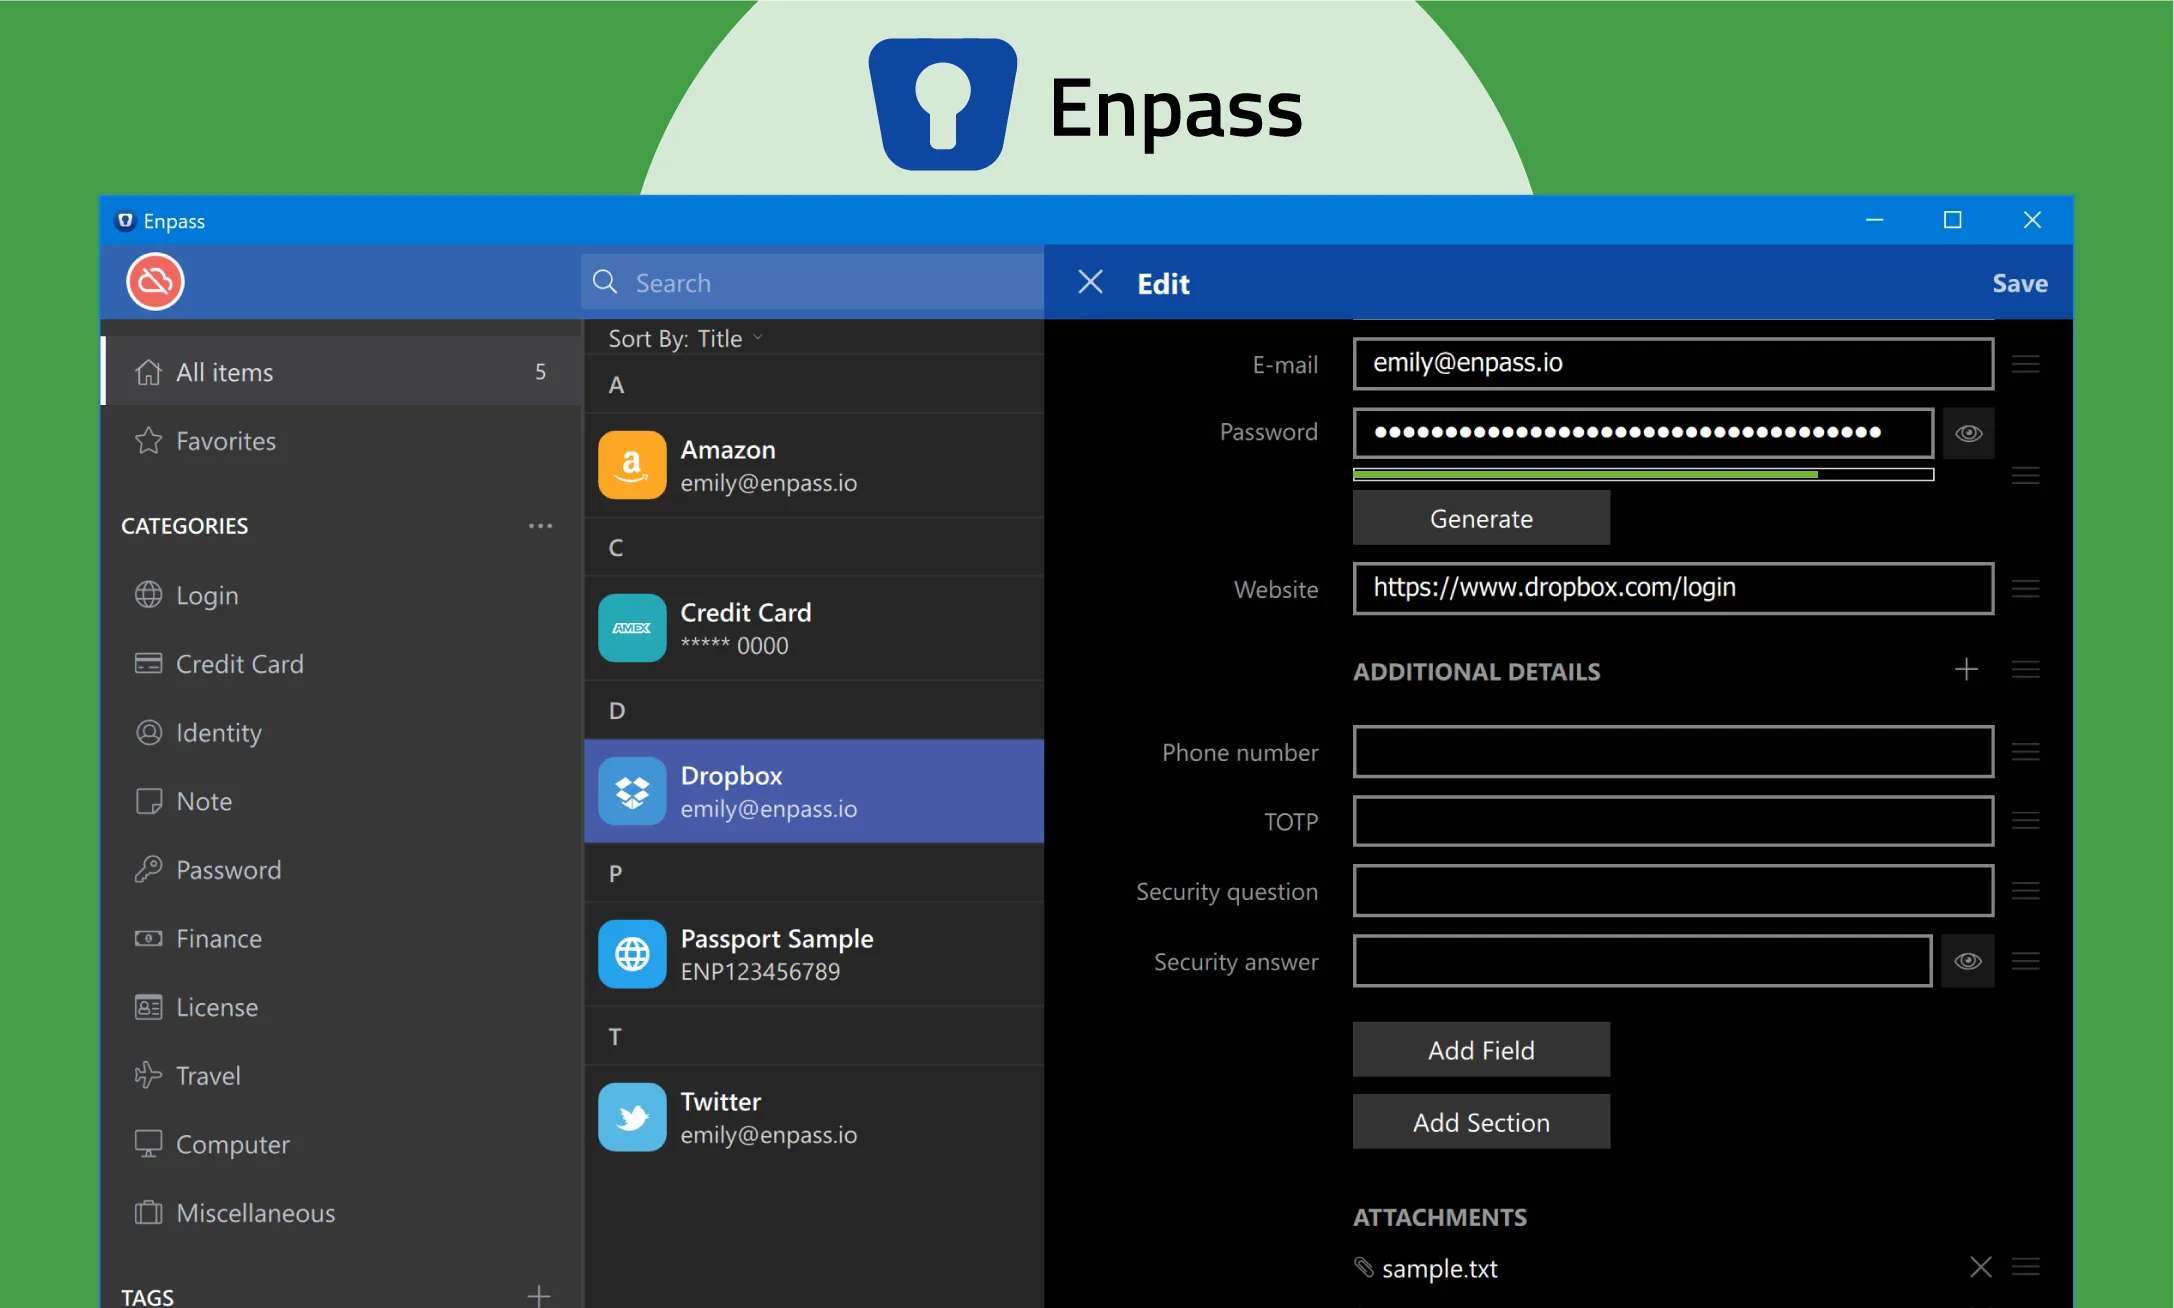Select the Identity category icon
The image size is (2174, 1308).
(149, 733)
